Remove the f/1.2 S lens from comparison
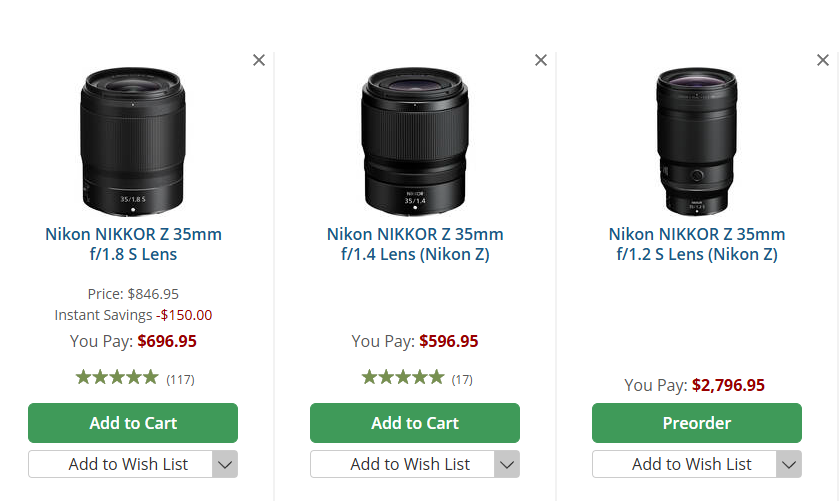The width and height of the screenshot is (840, 501). [x=823, y=60]
